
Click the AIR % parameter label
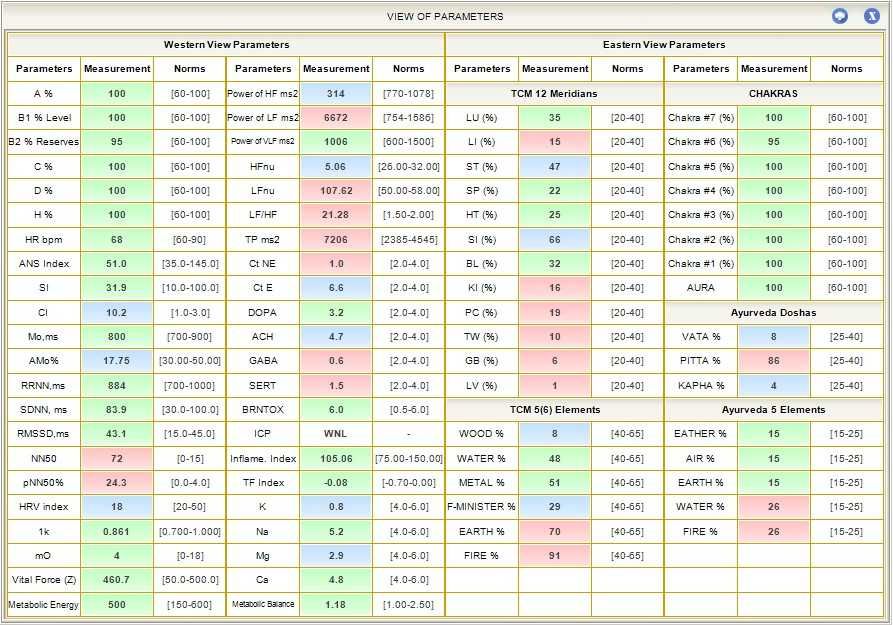coord(701,459)
